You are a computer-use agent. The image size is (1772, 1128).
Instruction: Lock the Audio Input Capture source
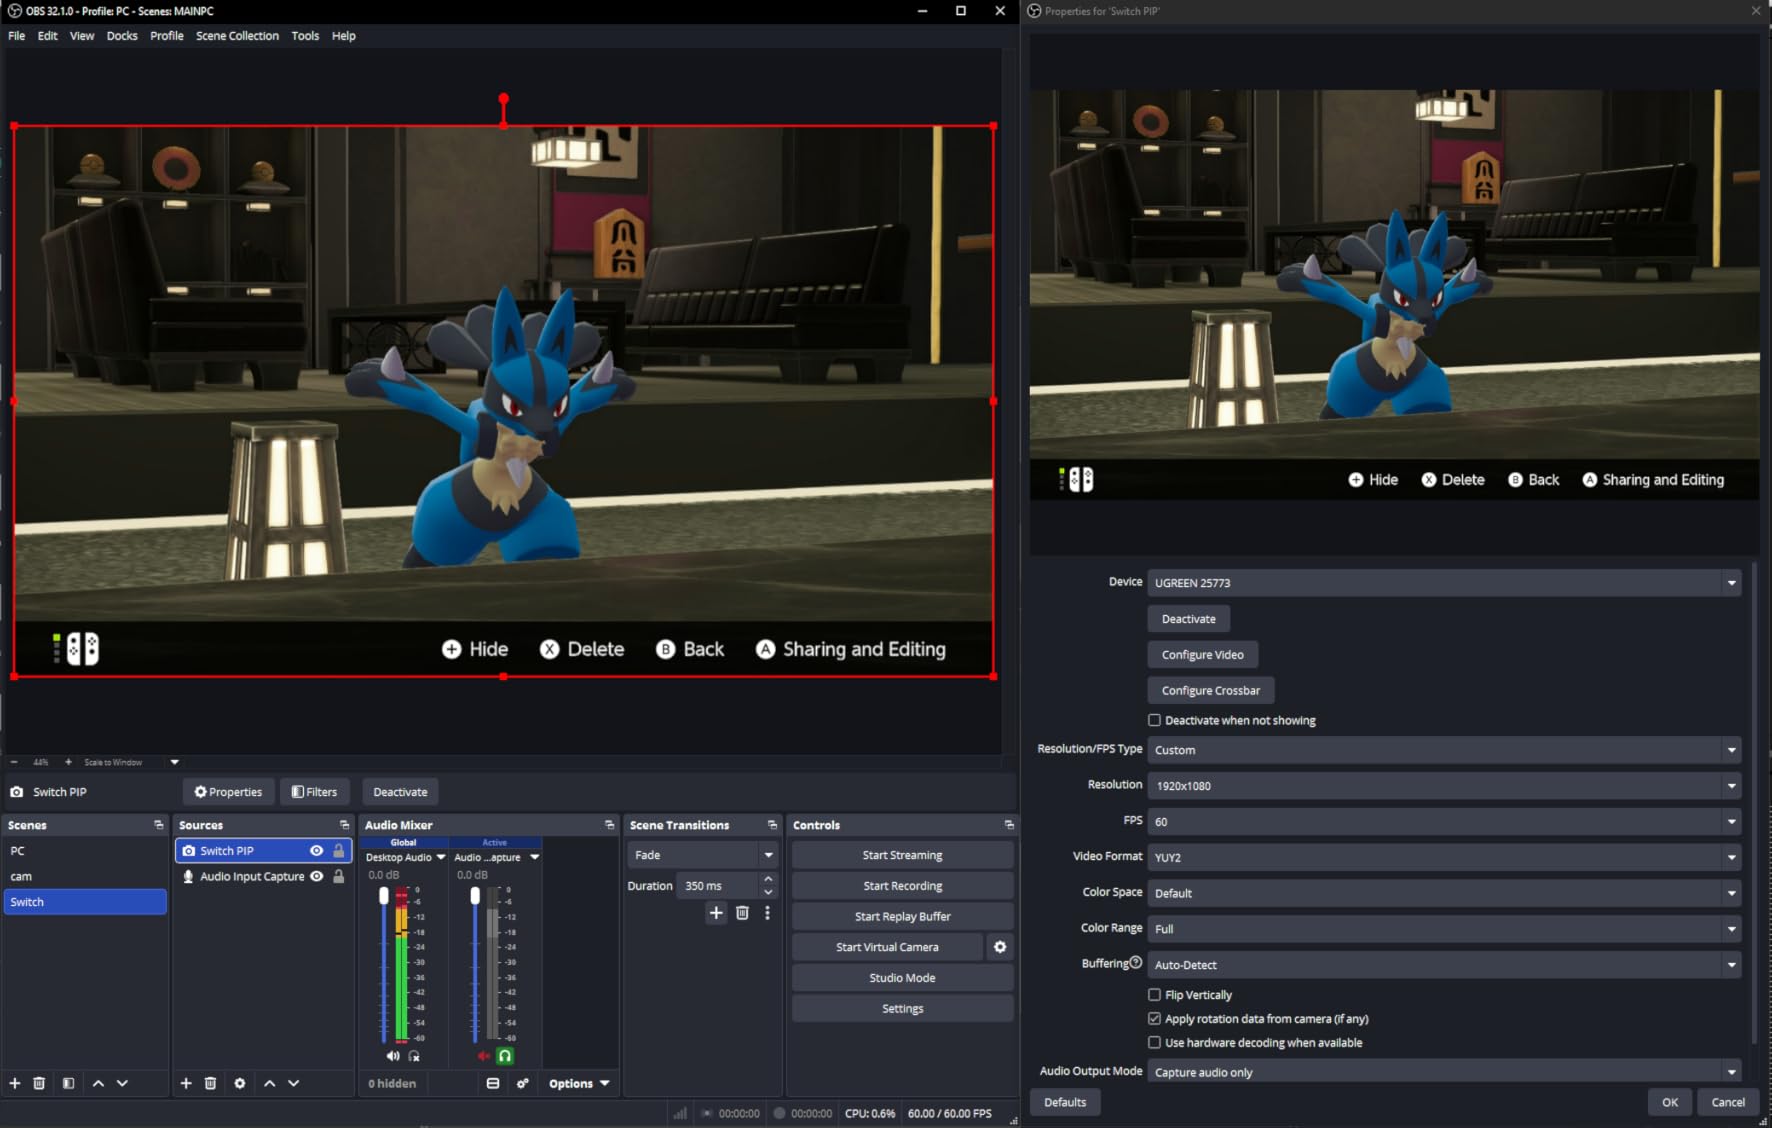tap(339, 876)
